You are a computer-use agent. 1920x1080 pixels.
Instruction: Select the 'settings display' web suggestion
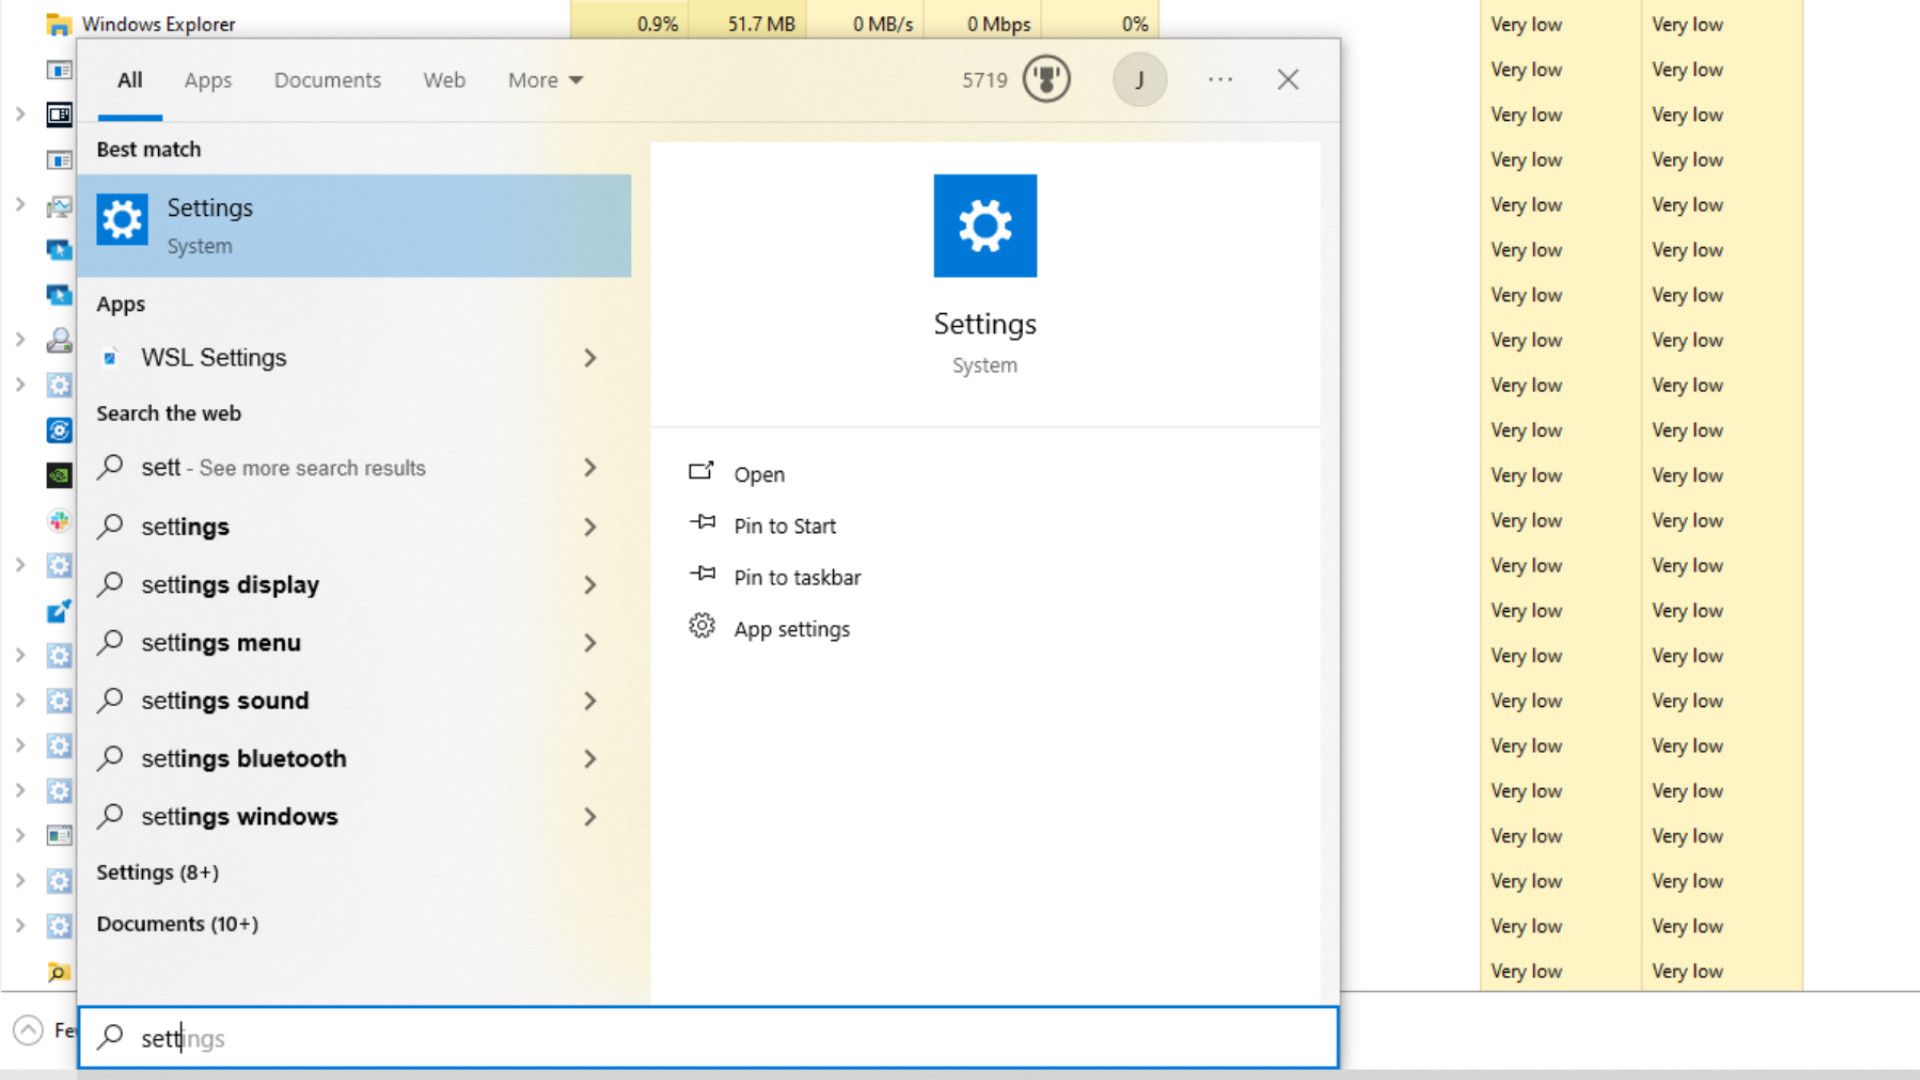[x=354, y=585]
